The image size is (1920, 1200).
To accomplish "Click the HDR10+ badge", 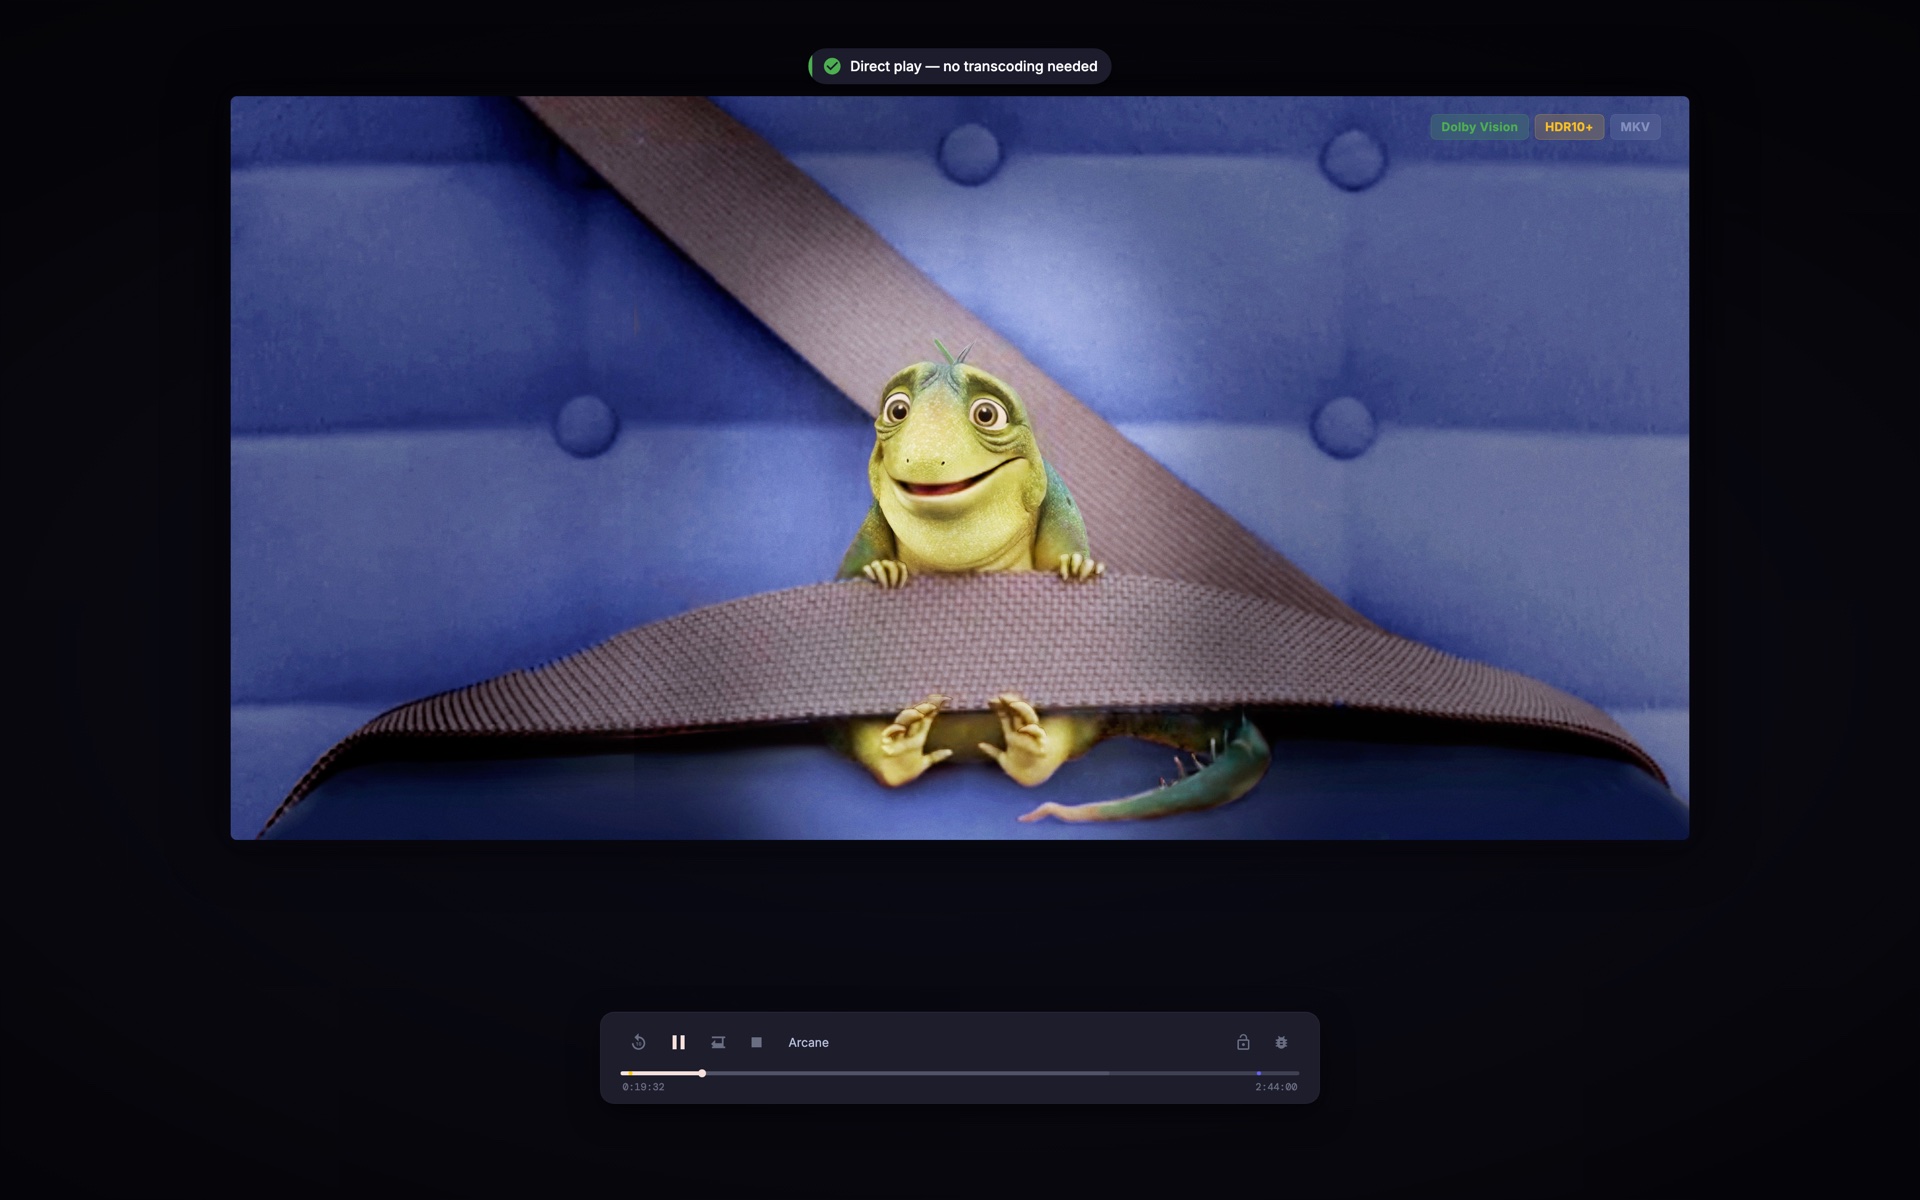I will pos(1568,127).
